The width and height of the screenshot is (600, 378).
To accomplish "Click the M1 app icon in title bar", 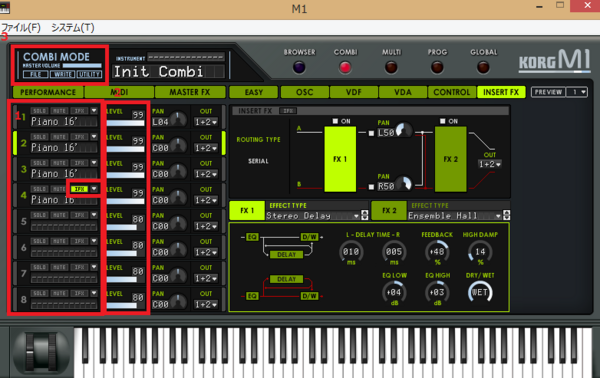I will tap(5, 7).
